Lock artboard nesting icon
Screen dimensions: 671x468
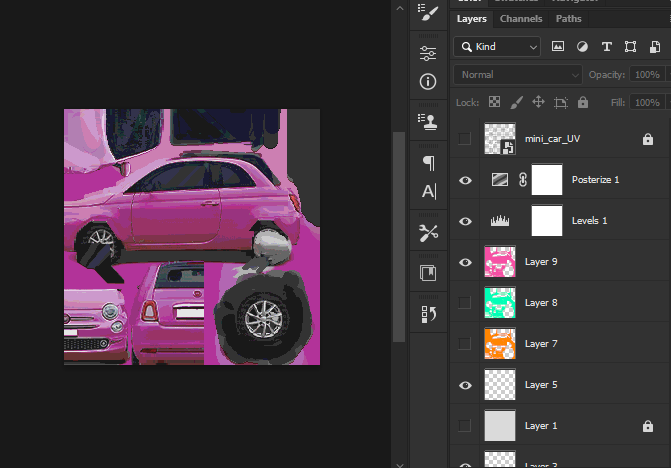click(x=561, y=103)
